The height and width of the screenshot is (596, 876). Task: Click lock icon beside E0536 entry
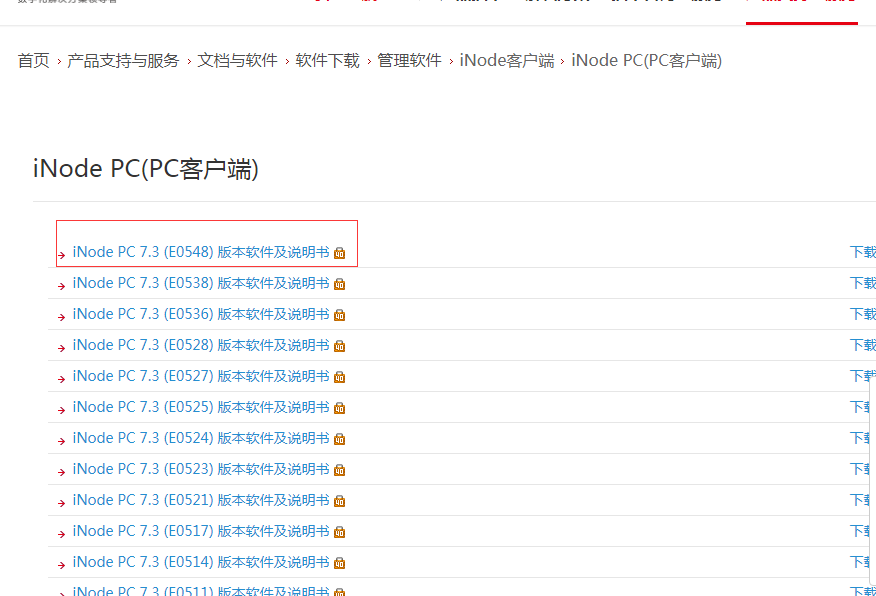pyautogui.click(x=339, y=315)
